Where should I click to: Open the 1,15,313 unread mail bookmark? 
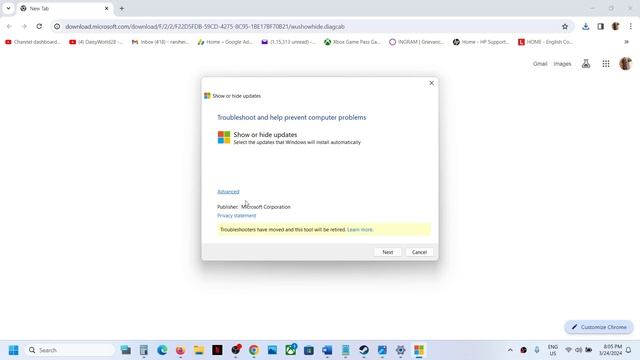click(289, 42)
